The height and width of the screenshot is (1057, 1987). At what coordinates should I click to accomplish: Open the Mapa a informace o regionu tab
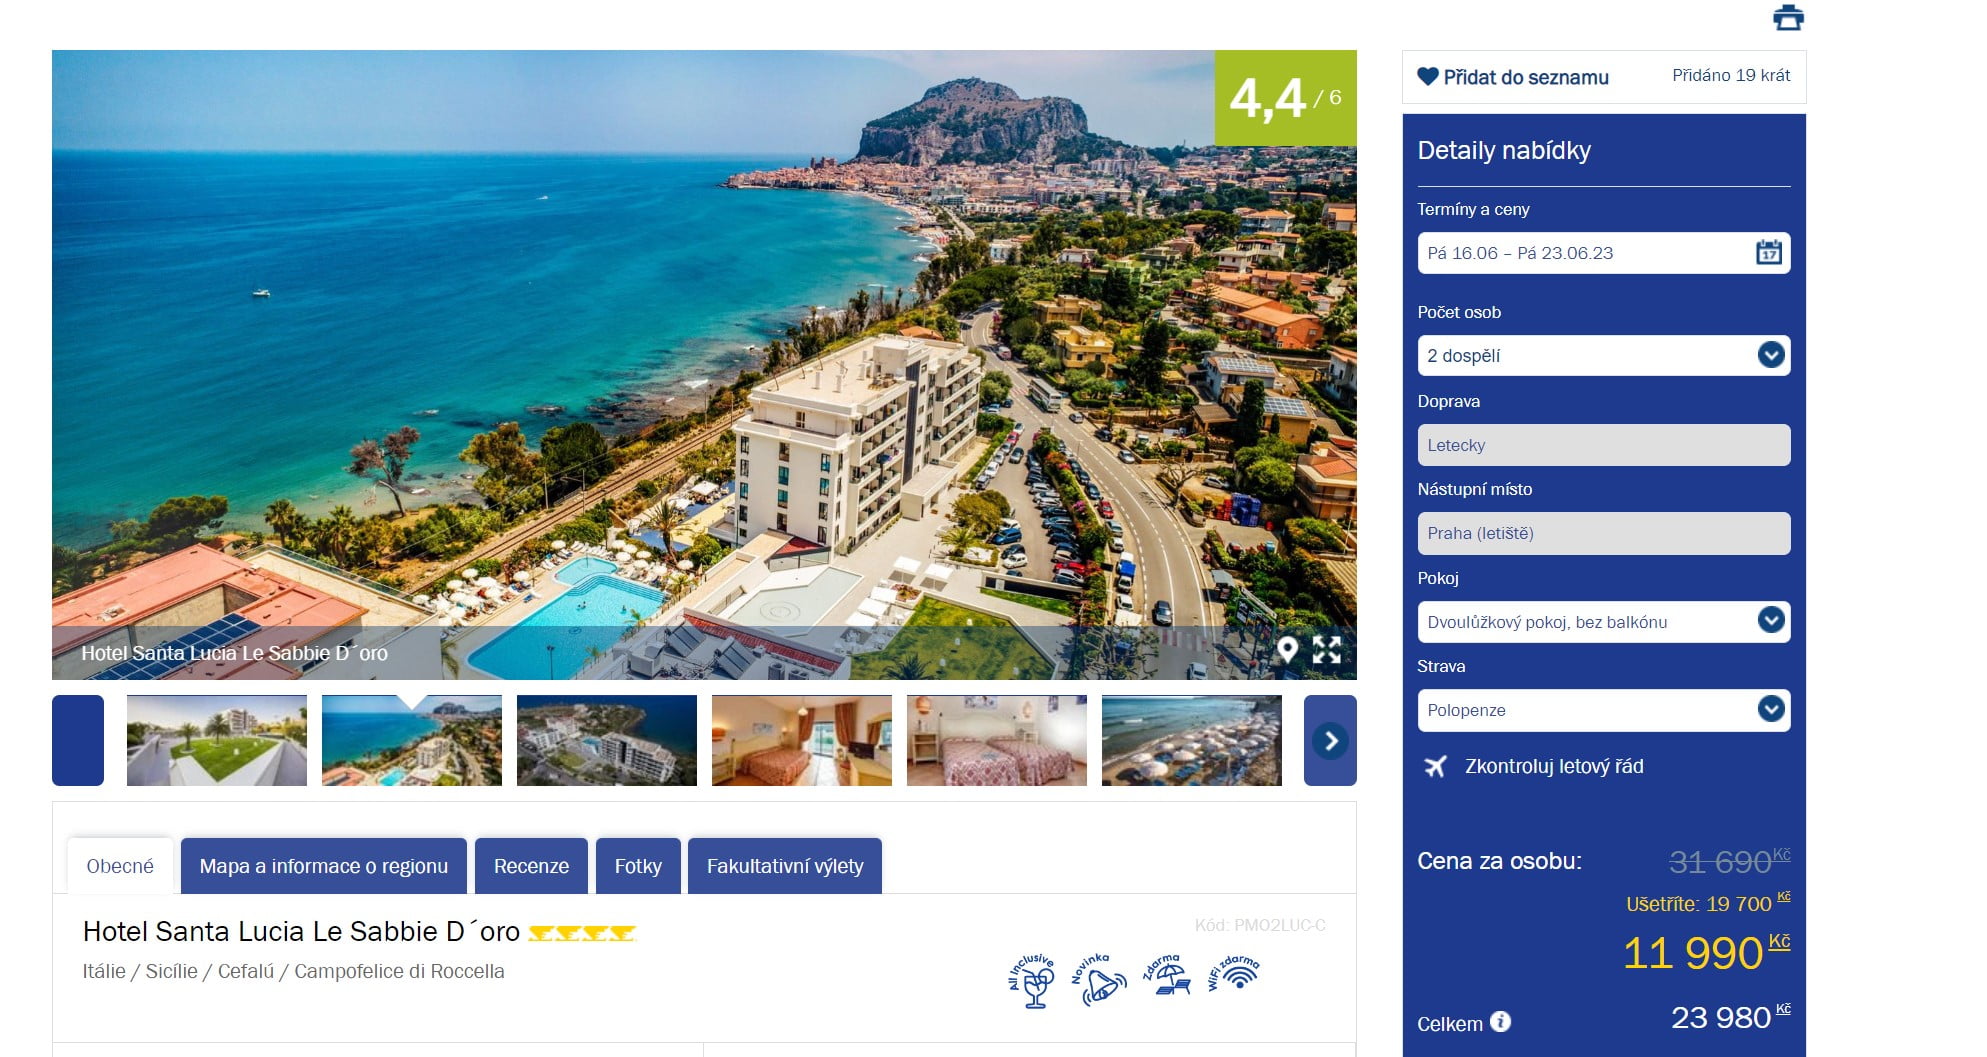tap(323, 866)
